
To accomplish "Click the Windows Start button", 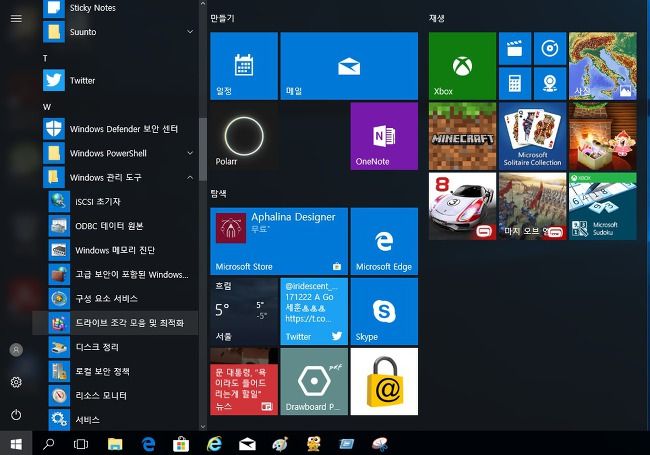I will pyautogui.click(x=16, y=443).
